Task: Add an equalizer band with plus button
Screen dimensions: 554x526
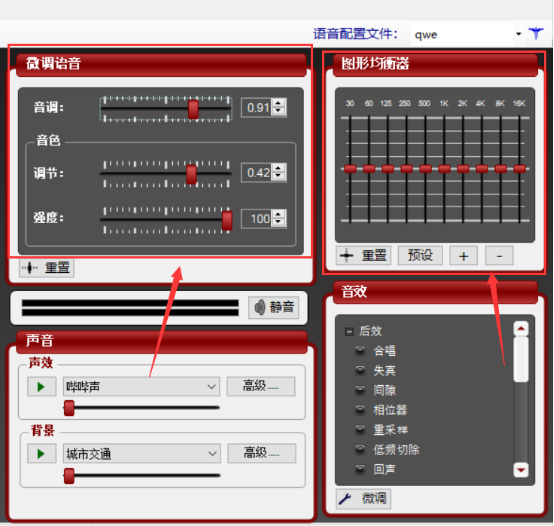Action: pos(464,256)
